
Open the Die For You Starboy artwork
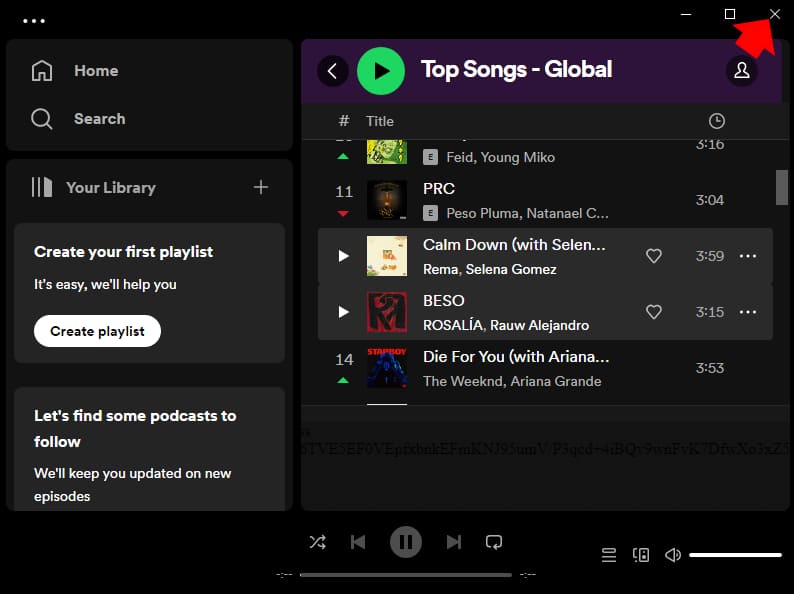(387, 368)
